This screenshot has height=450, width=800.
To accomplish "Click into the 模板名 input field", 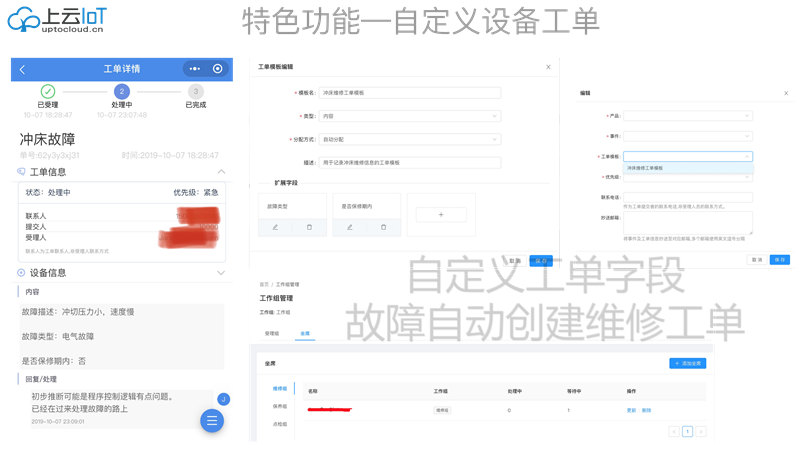I will point(409,93).
